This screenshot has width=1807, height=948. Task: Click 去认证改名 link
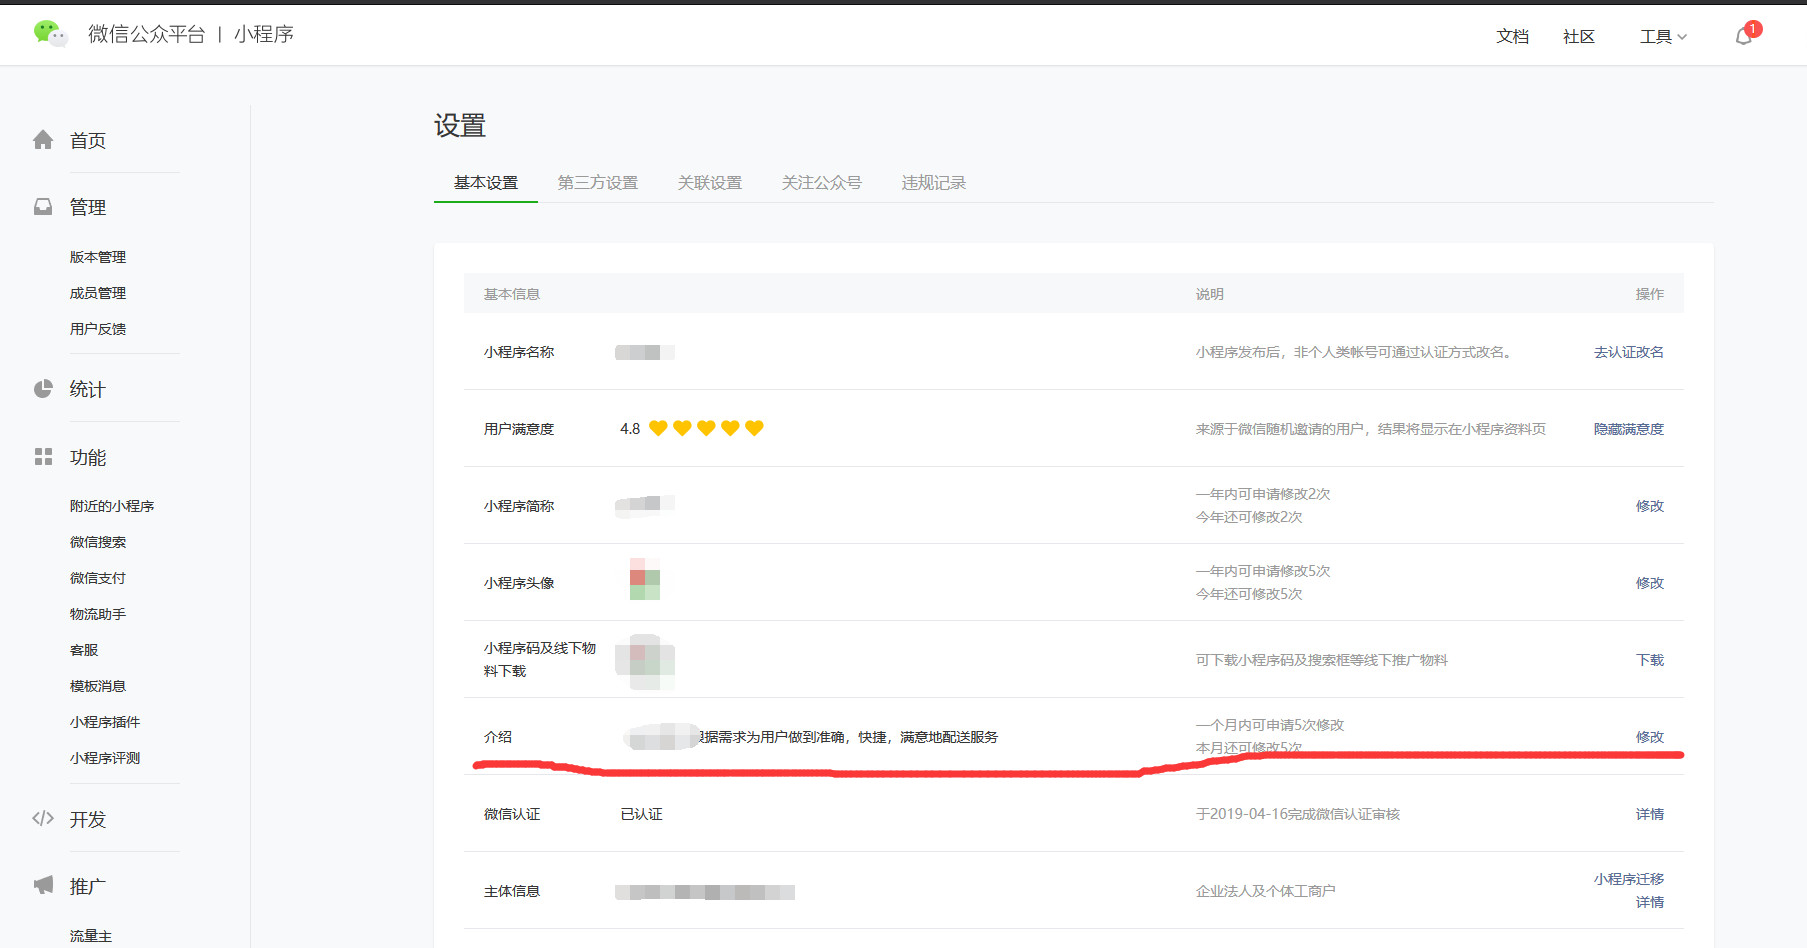click(1628, 352)
